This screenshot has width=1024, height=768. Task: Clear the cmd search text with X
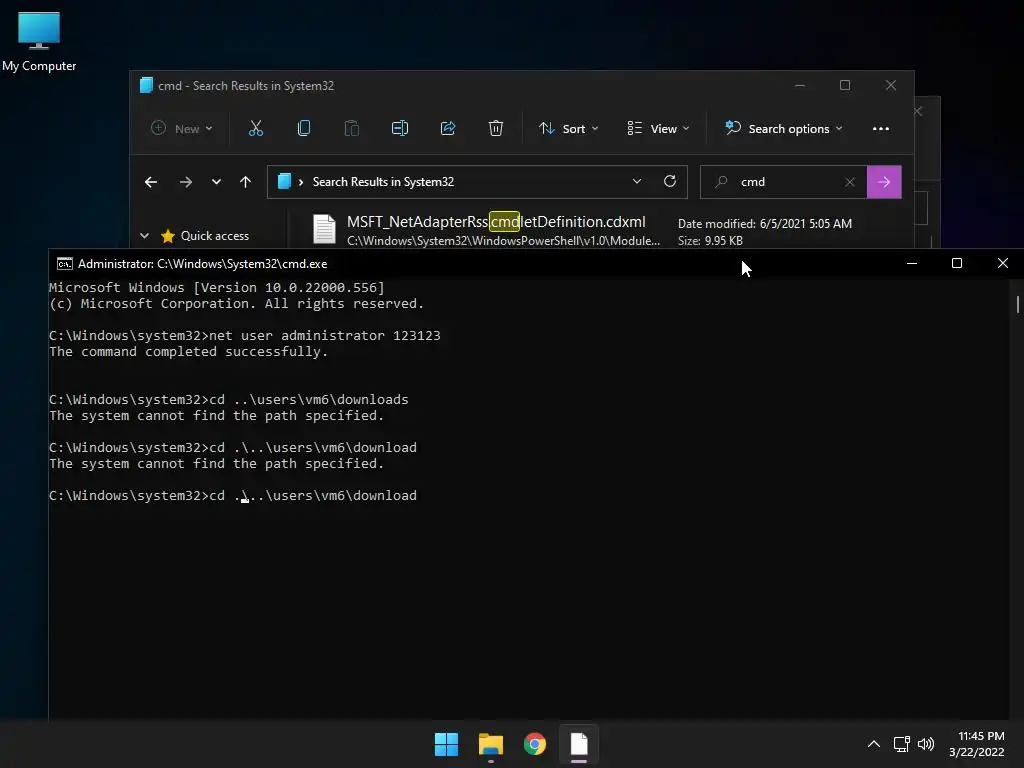click(850, 182)
